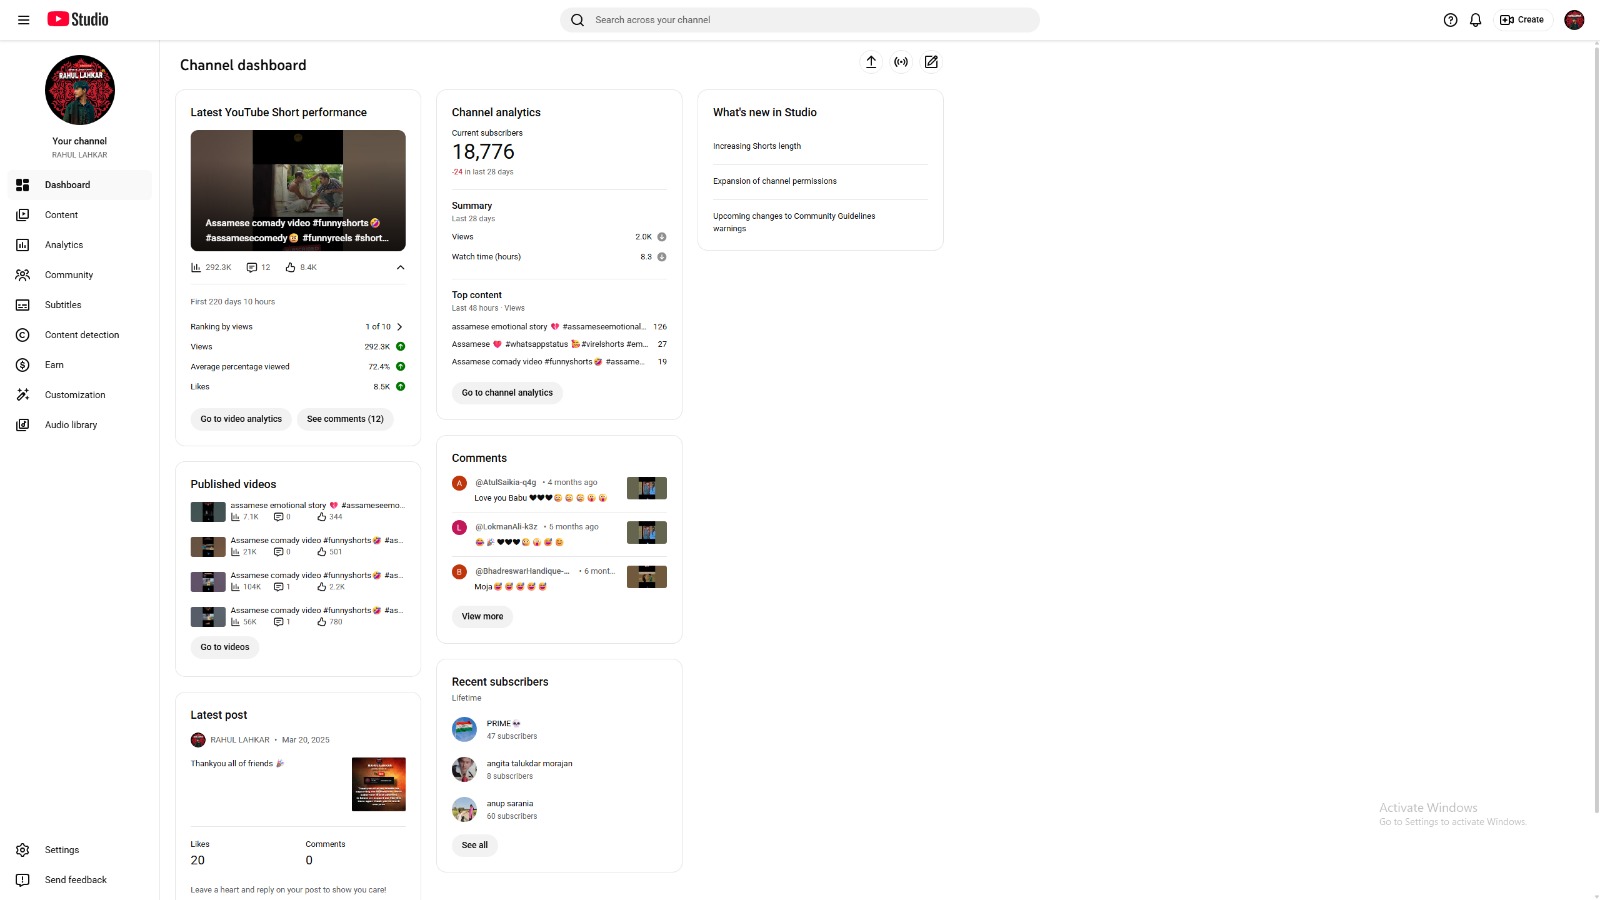Screen dimensions: 1600x900
Task: Click See all recent subscribers
Action: point(474,845)
